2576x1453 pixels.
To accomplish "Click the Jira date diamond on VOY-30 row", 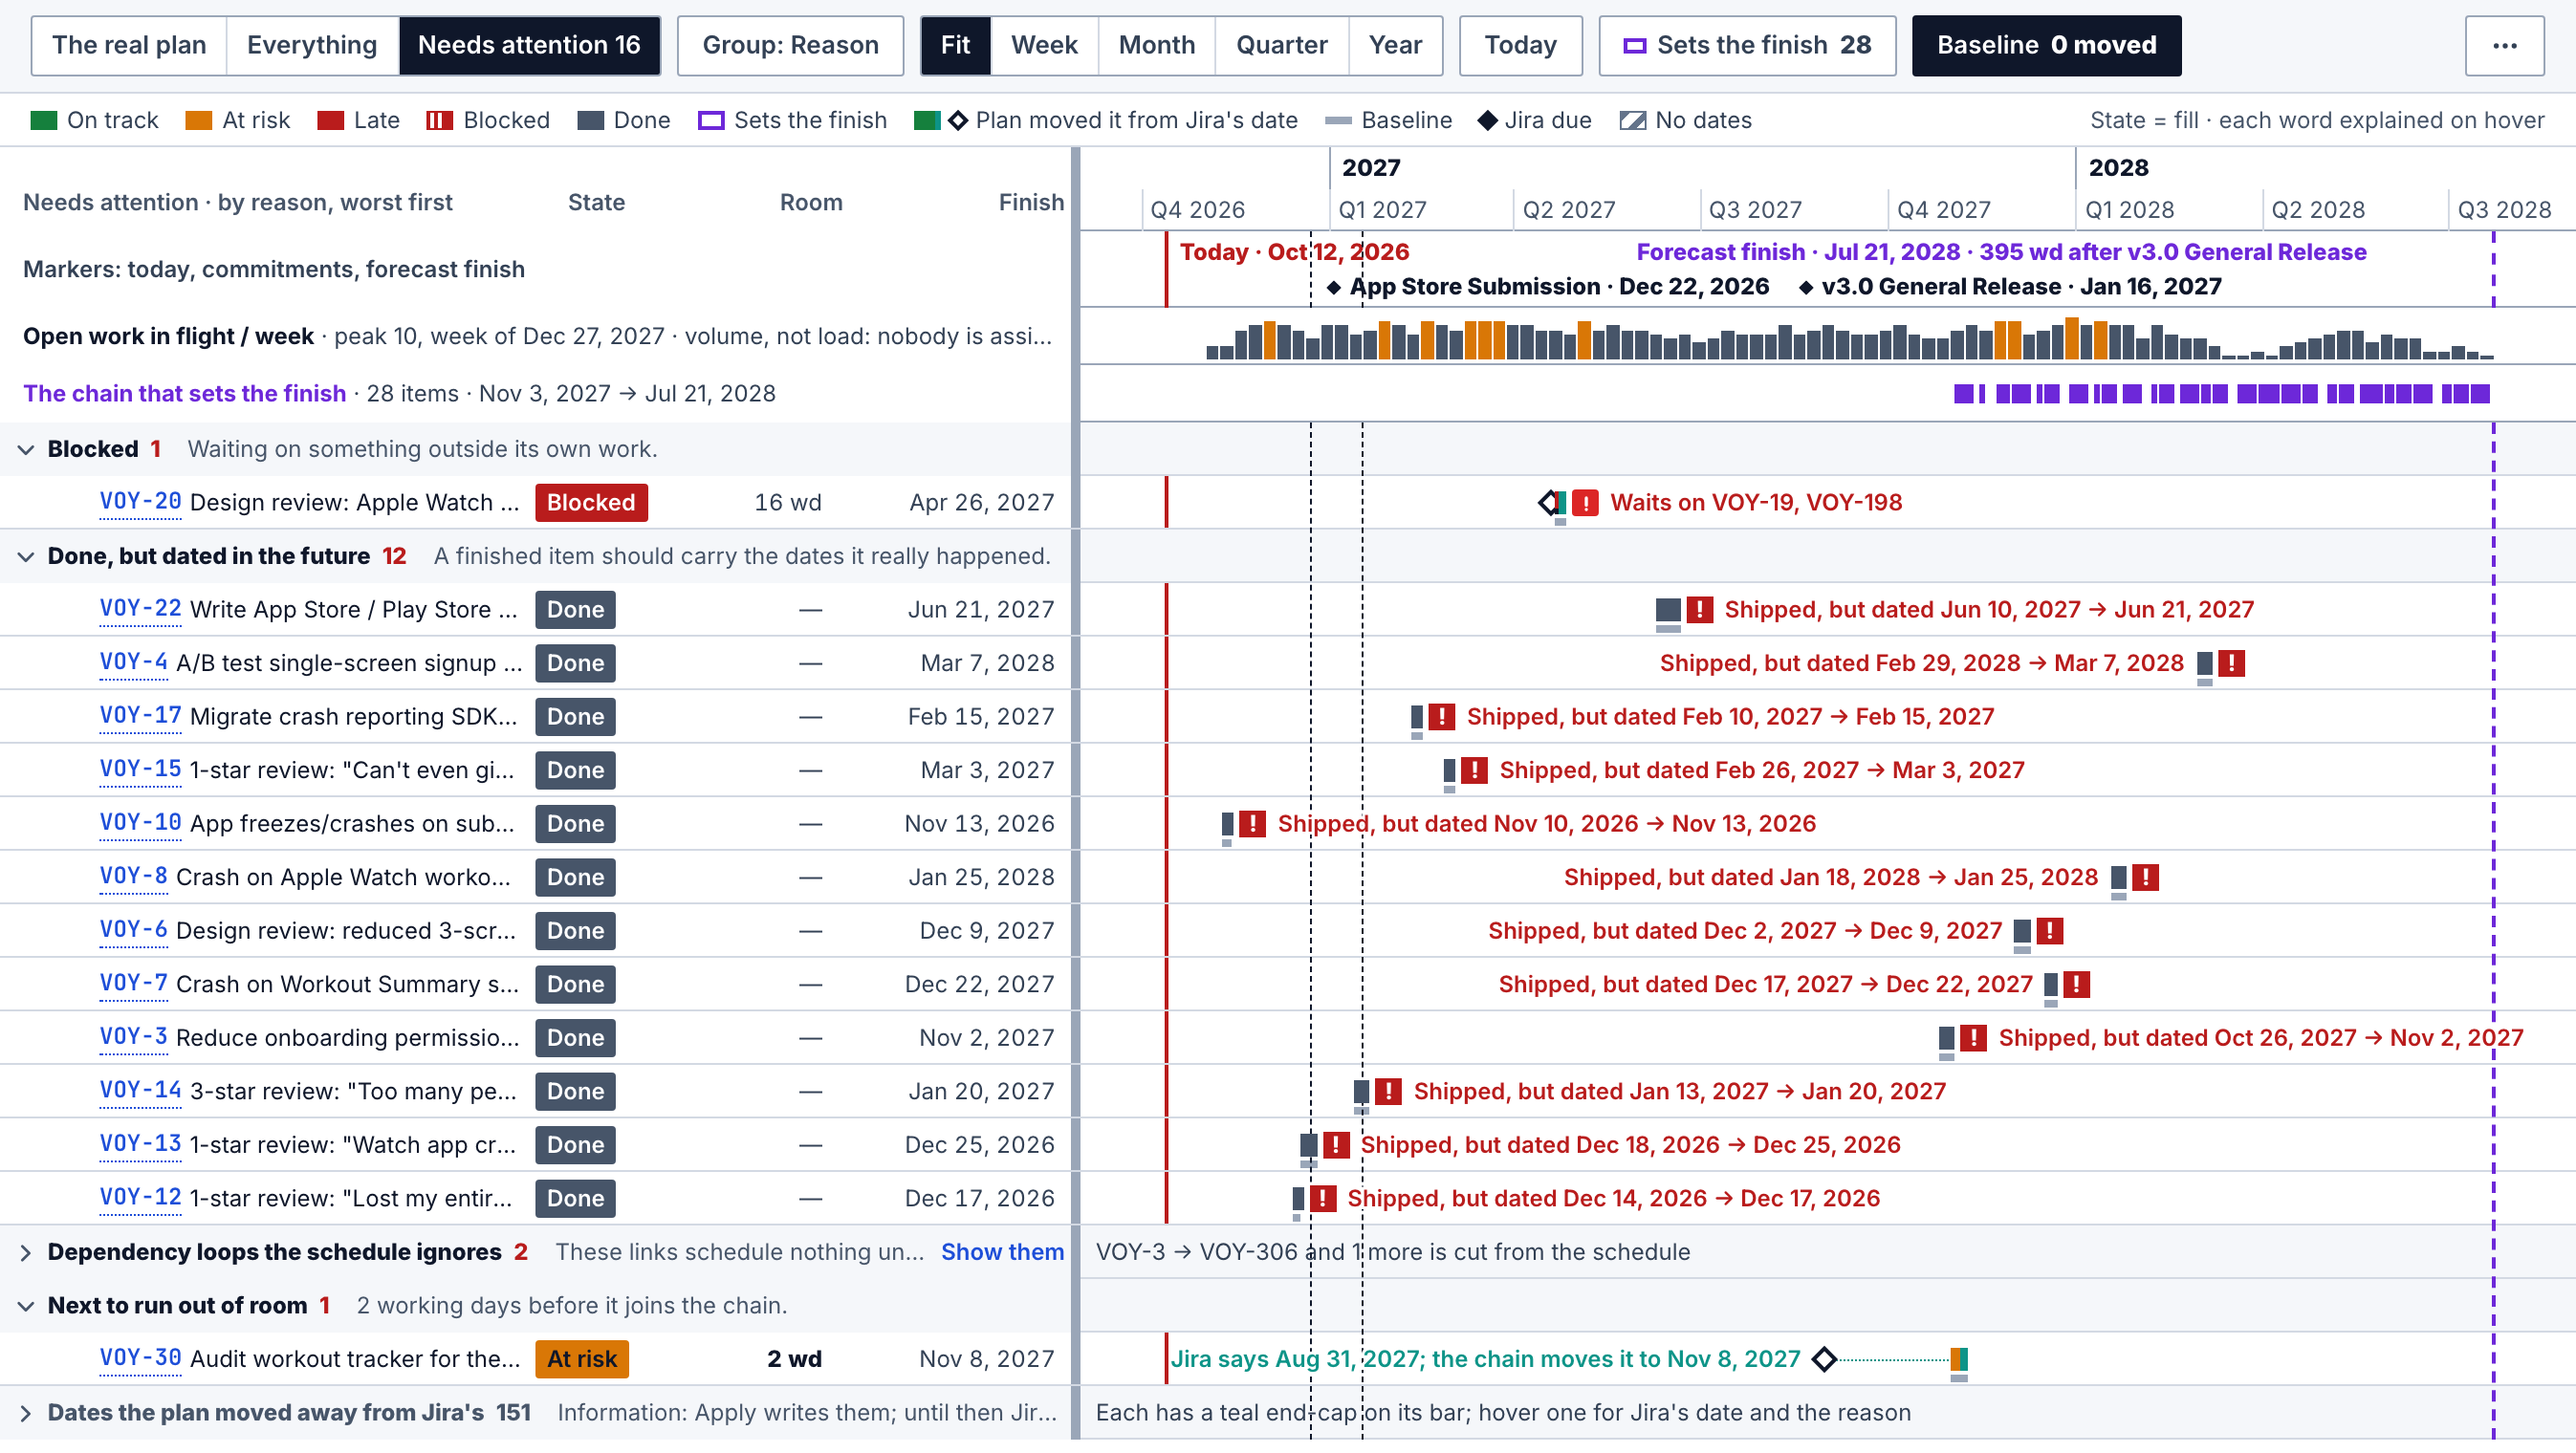I will 1824,1358.
